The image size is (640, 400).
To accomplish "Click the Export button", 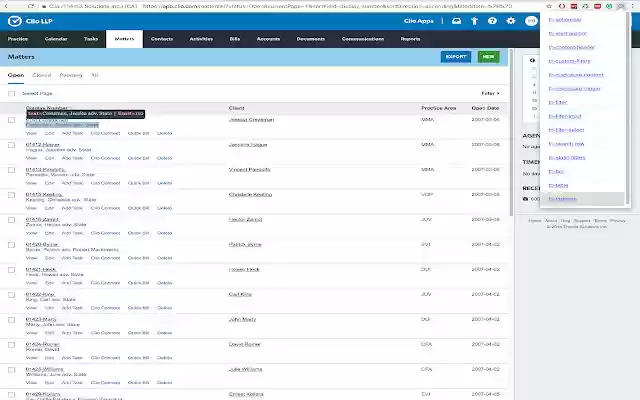I will click(x=456, y=57).
